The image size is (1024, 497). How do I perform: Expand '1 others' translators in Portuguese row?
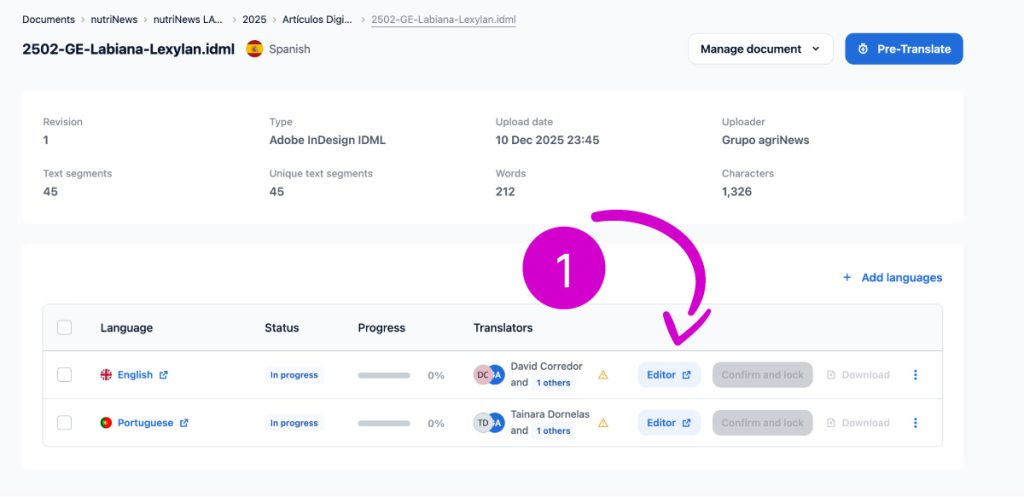(553, 431)
